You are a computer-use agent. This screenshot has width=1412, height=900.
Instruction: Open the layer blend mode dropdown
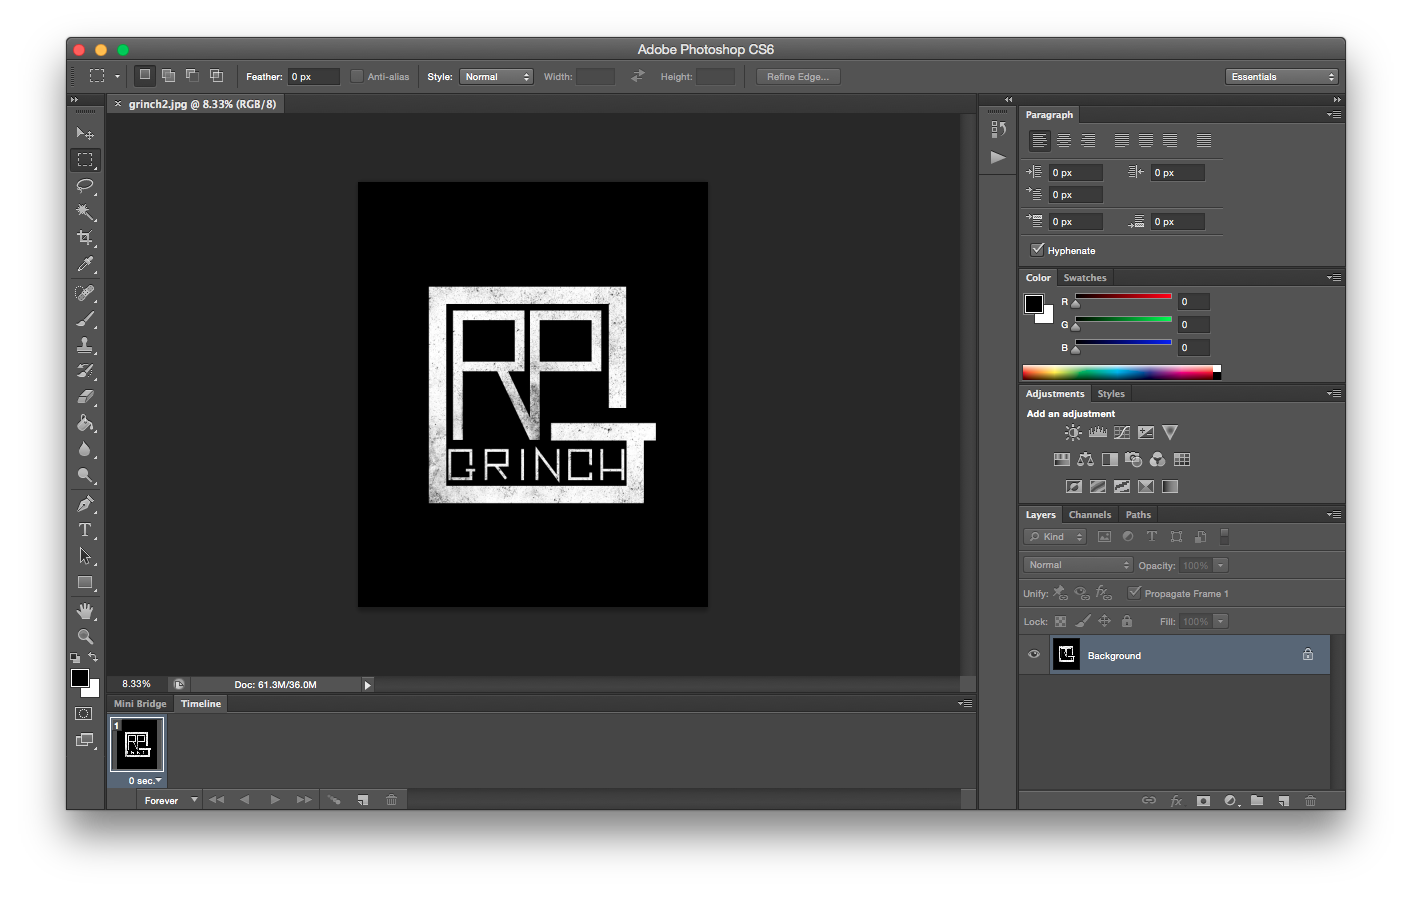tap(1078, 565)
